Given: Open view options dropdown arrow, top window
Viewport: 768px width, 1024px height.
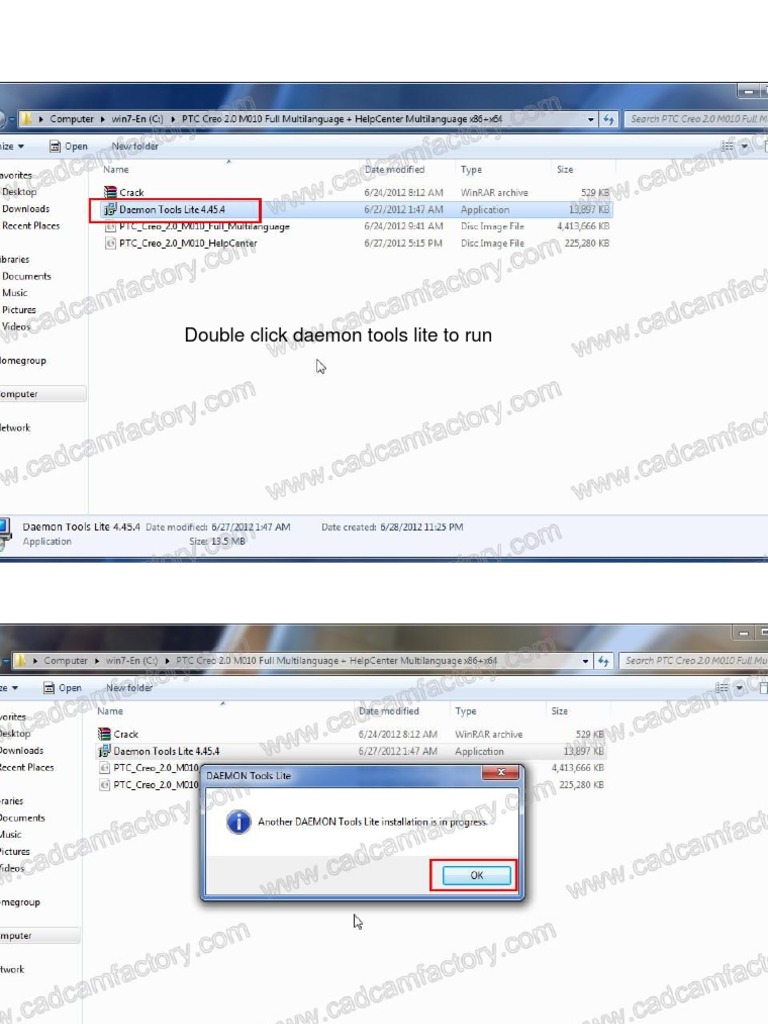Looking at the screenshot, I should point(744,146).
